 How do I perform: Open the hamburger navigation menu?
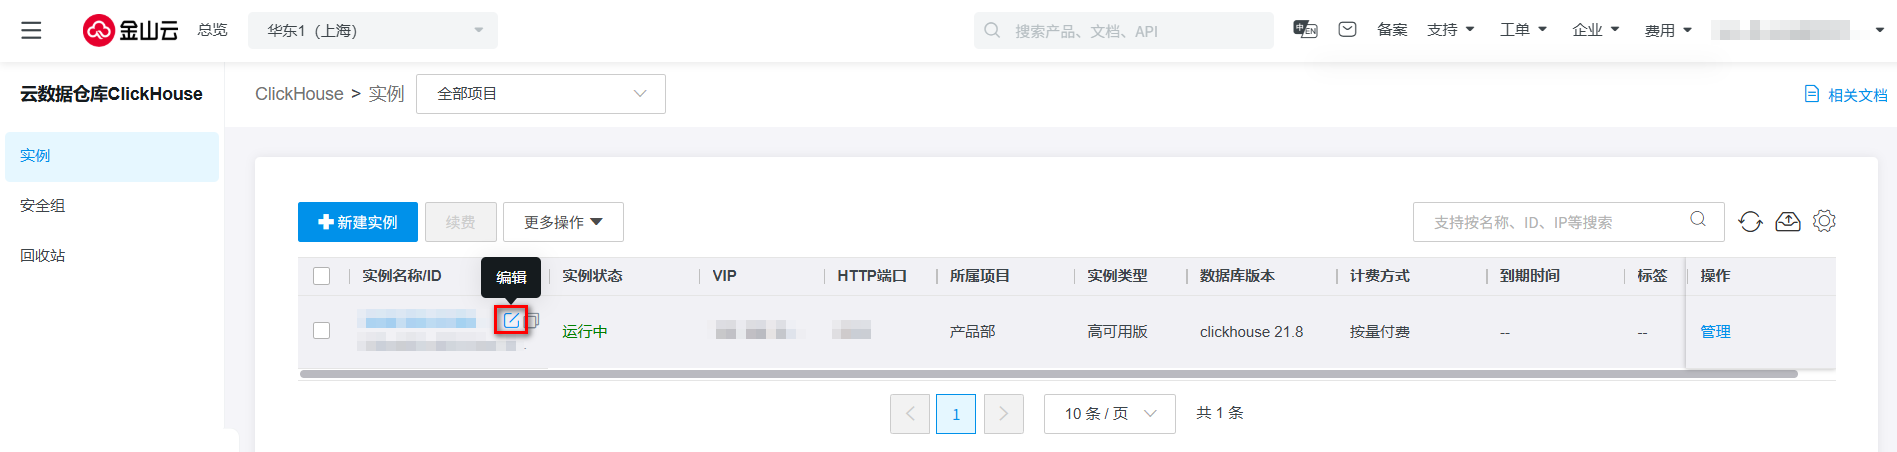click(31, 30)
